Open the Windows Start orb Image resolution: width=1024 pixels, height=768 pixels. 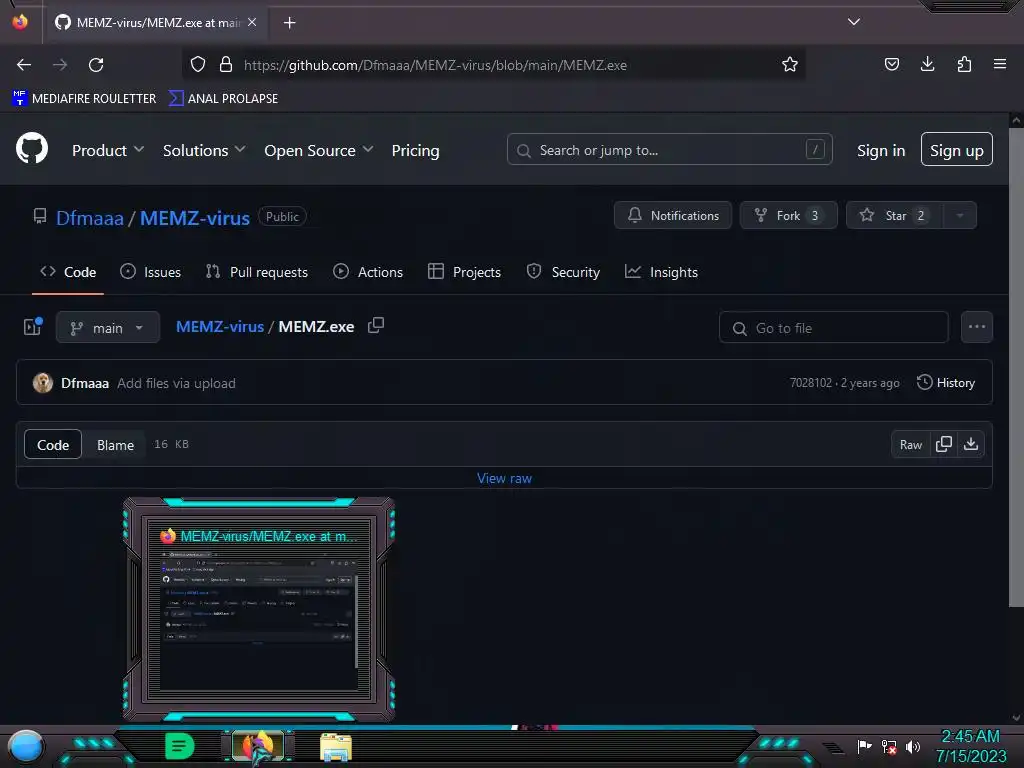click(x=26, y=747)
